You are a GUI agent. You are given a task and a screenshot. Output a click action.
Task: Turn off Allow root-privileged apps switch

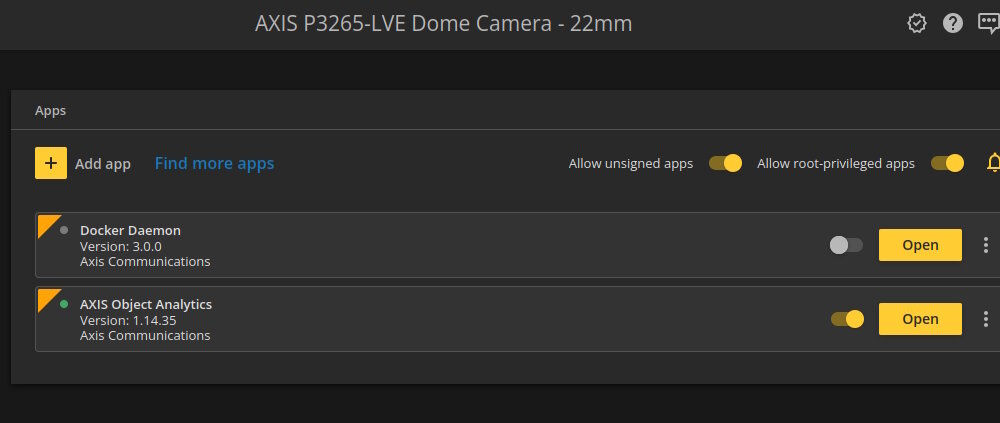947,163
